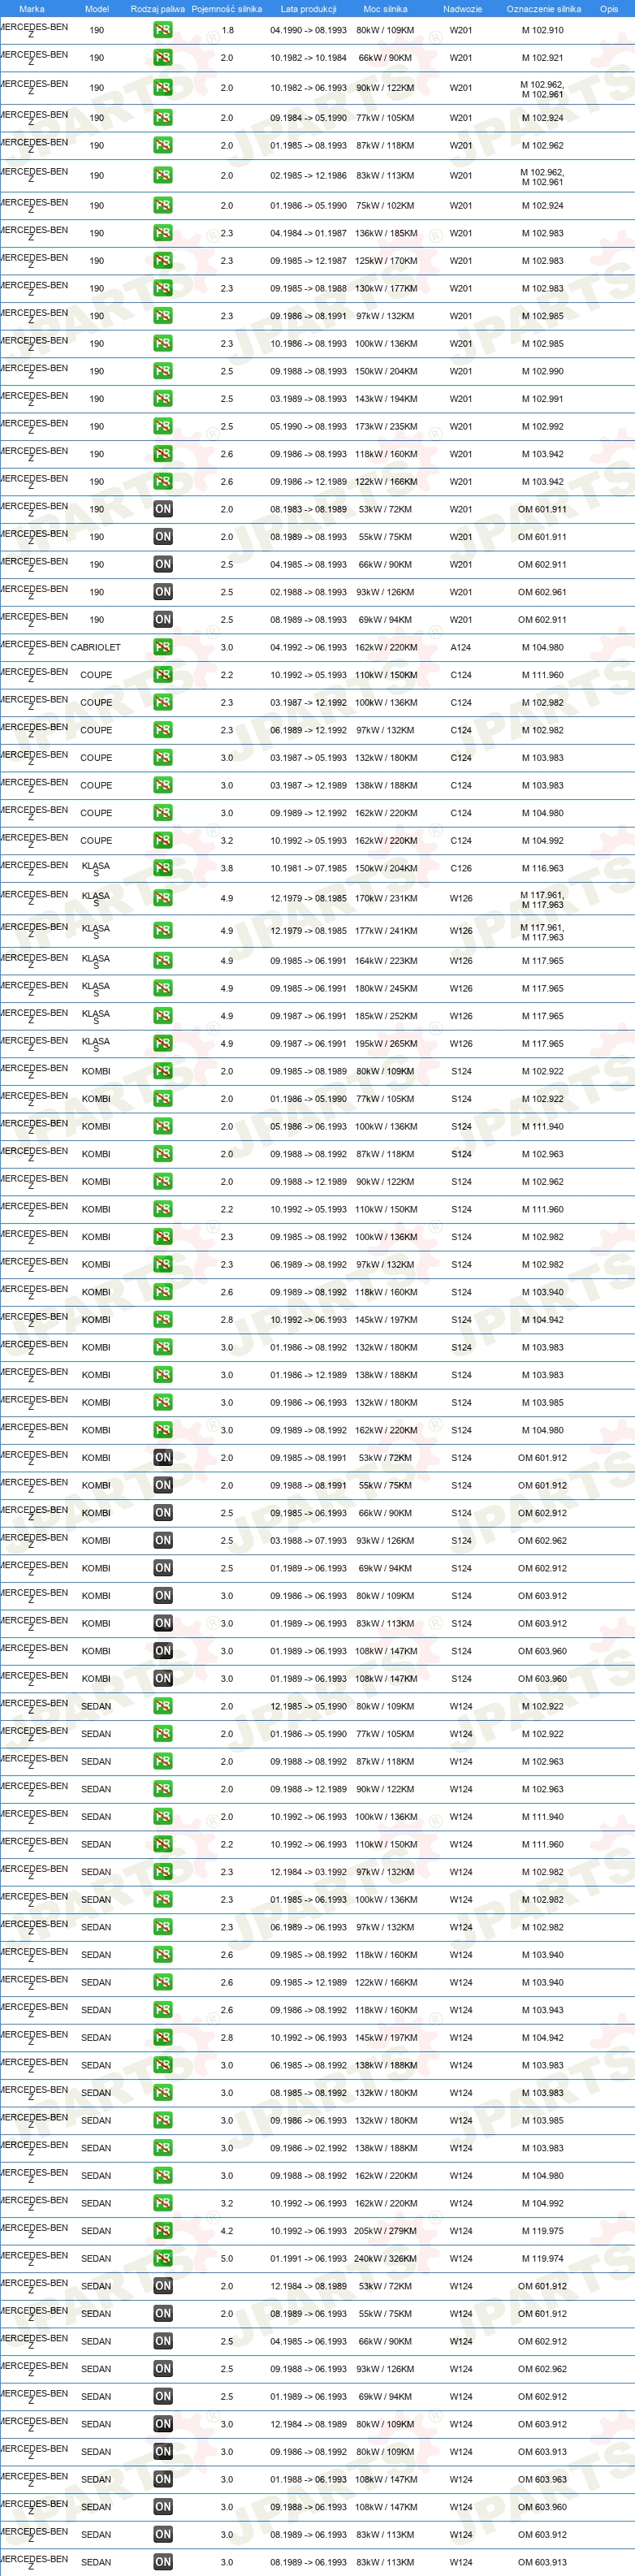The image size is (635, 2576).
Task: Click PB icon in KLASA S 3.8 row
Action: 162,868
